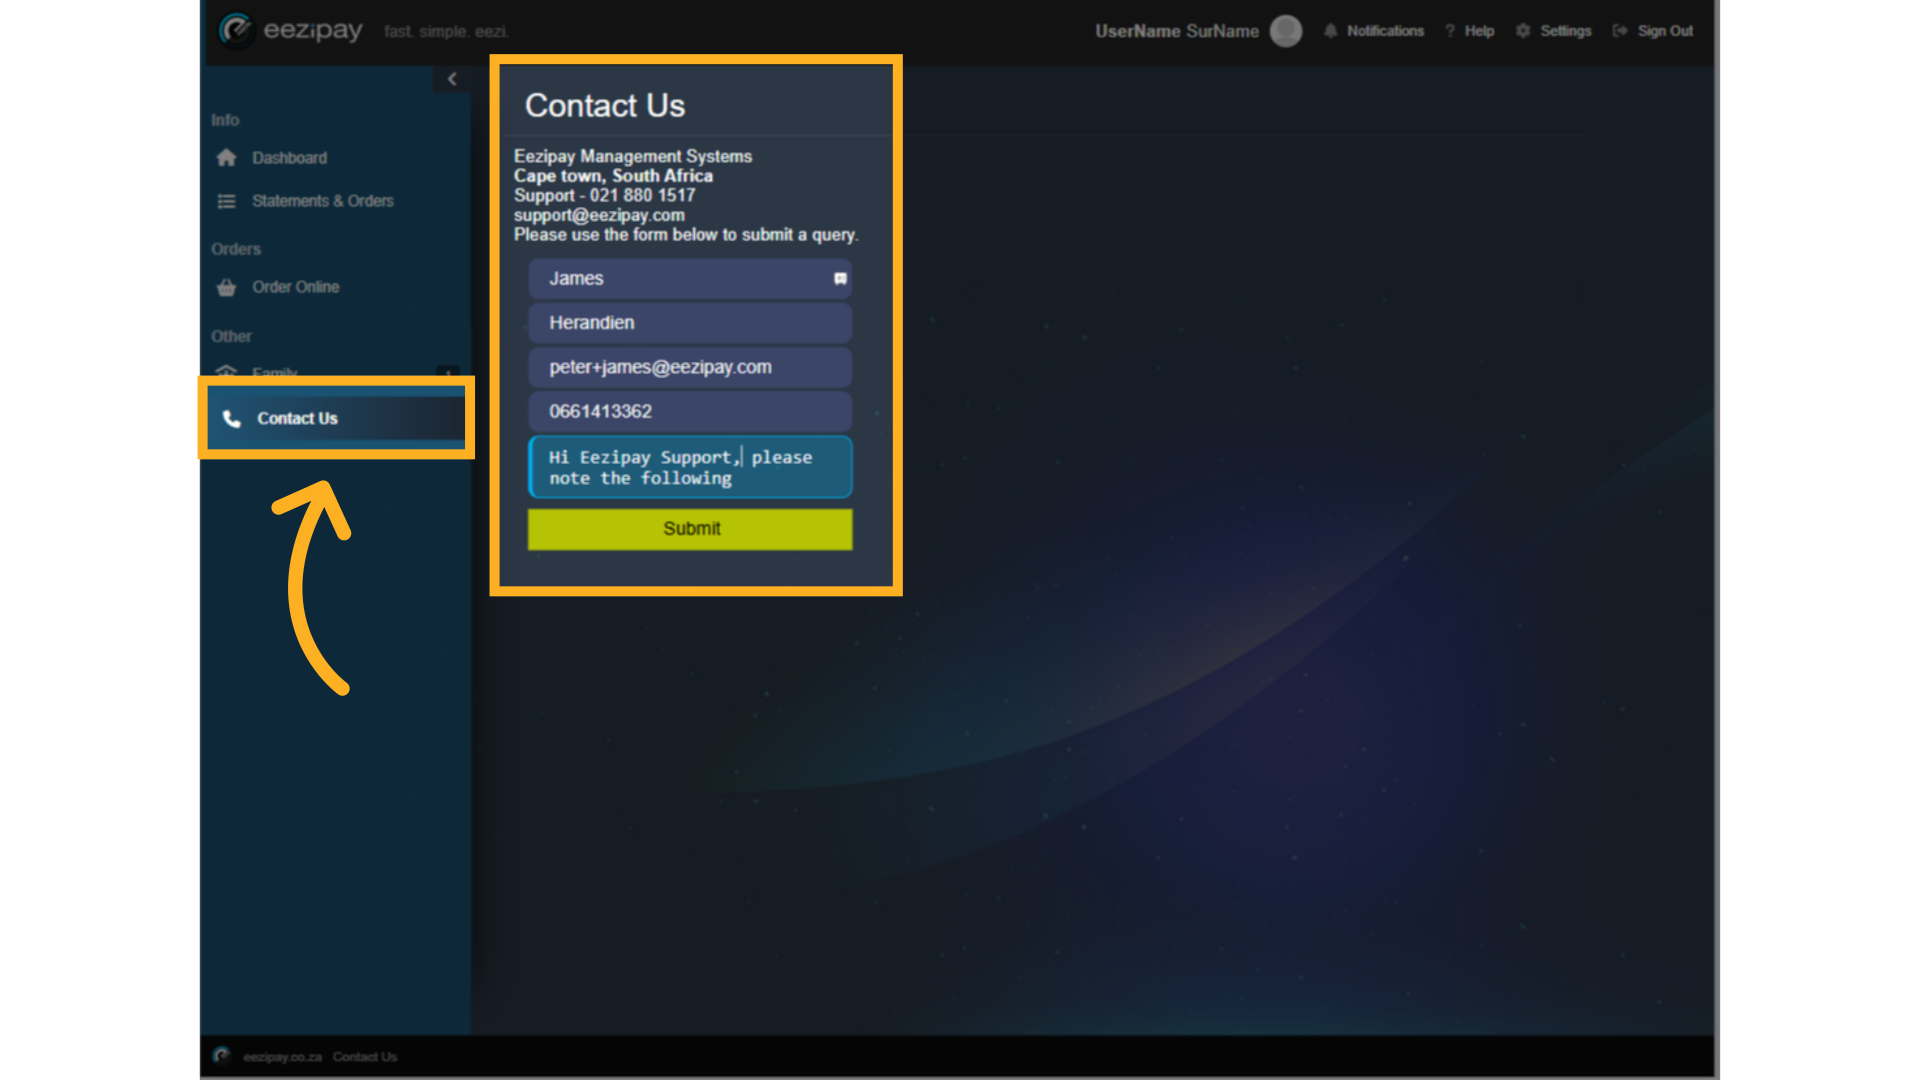Screen dimensions: 1920x1080
Task: Click the eezipay logo icon
Action: [x=236, y=30]
